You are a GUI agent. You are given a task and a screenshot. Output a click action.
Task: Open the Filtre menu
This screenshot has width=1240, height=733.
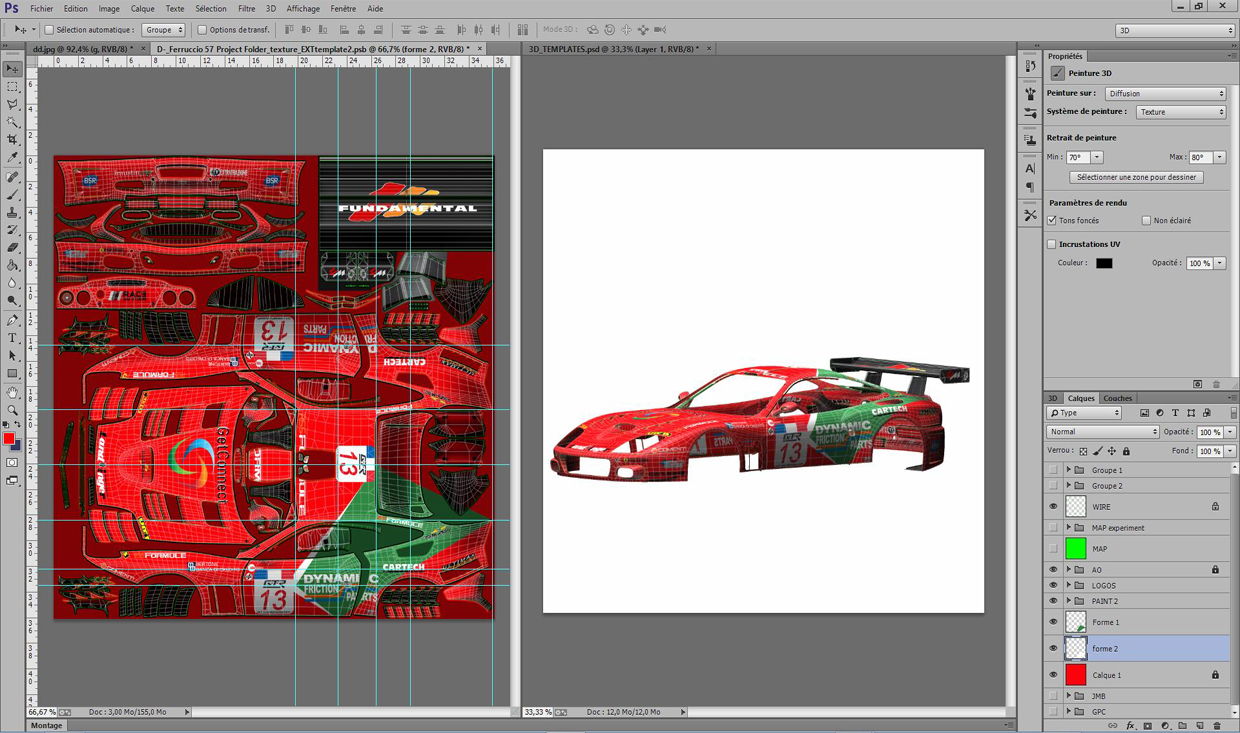pos(246,9)
